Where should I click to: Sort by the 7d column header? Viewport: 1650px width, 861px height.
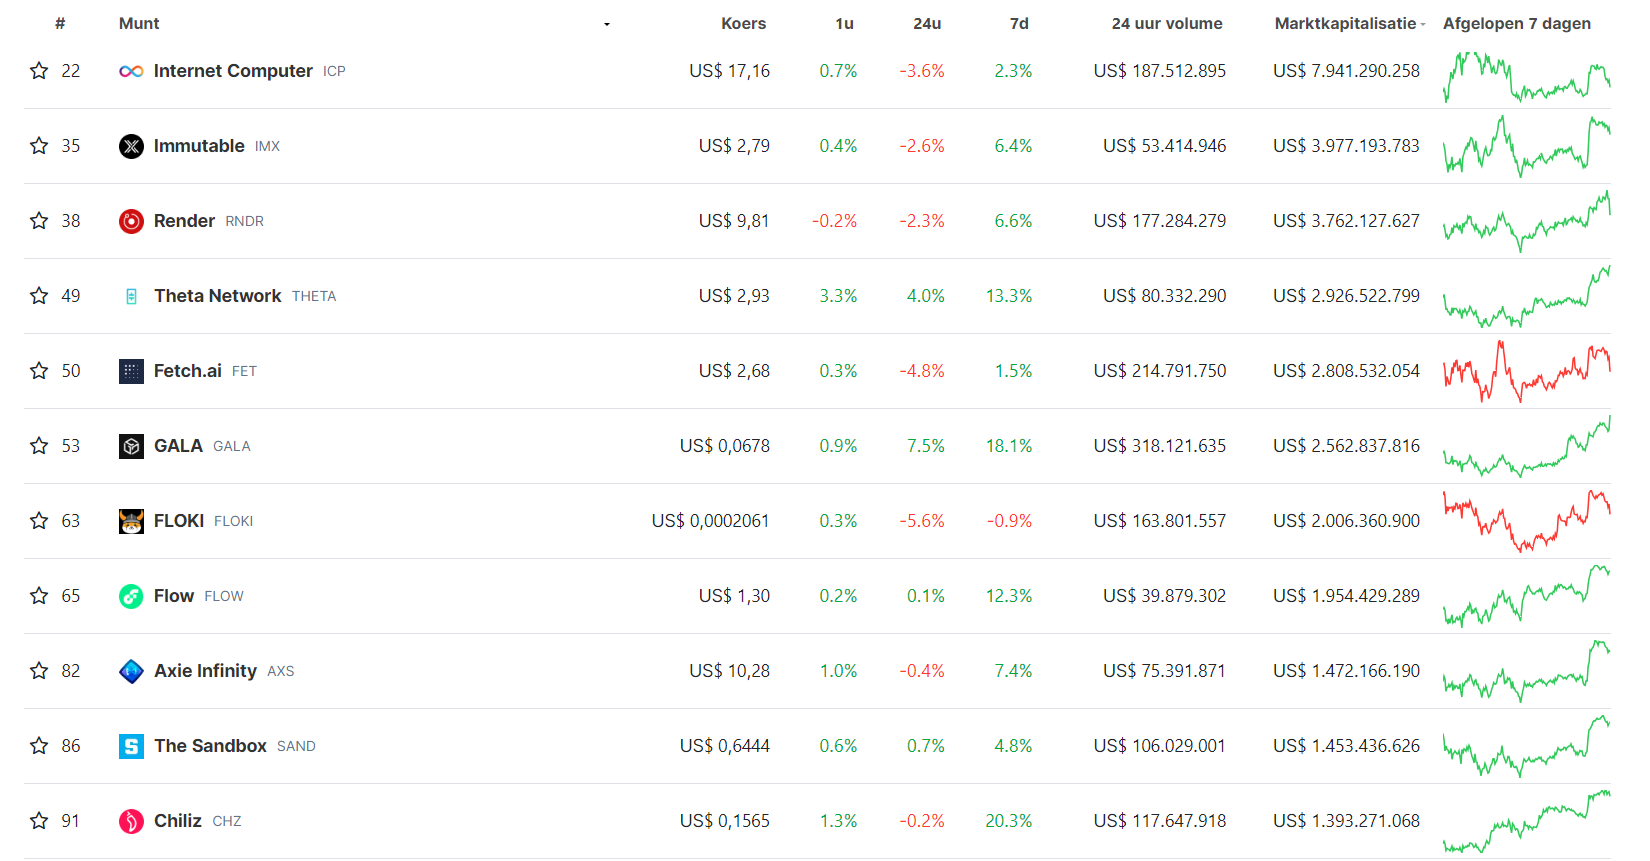[x=1019, y=23]
